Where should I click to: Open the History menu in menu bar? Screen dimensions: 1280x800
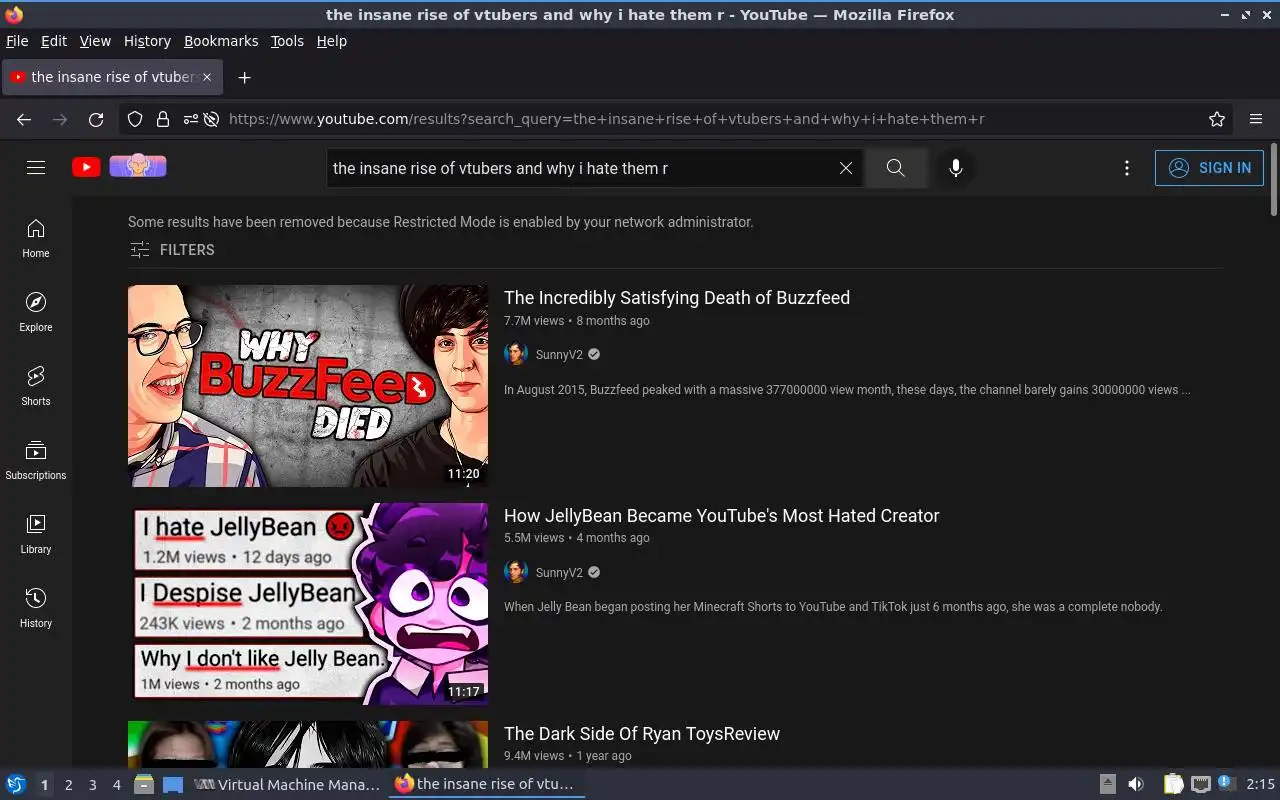(x=147, y=41)
